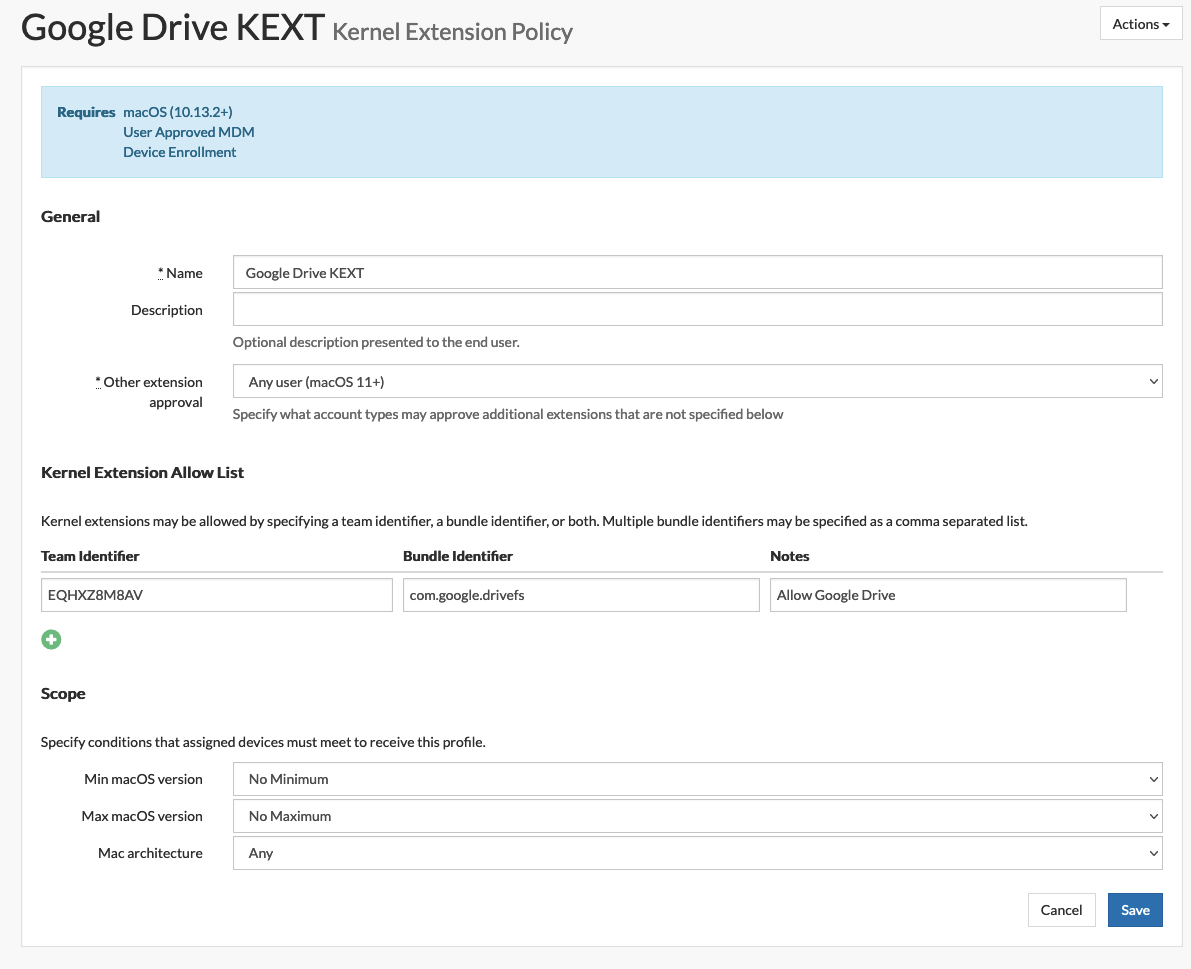1191x969 pixels.
Task: Open Other extension approval dropdown
Action: pyautogui.click(x=697, y=381)
